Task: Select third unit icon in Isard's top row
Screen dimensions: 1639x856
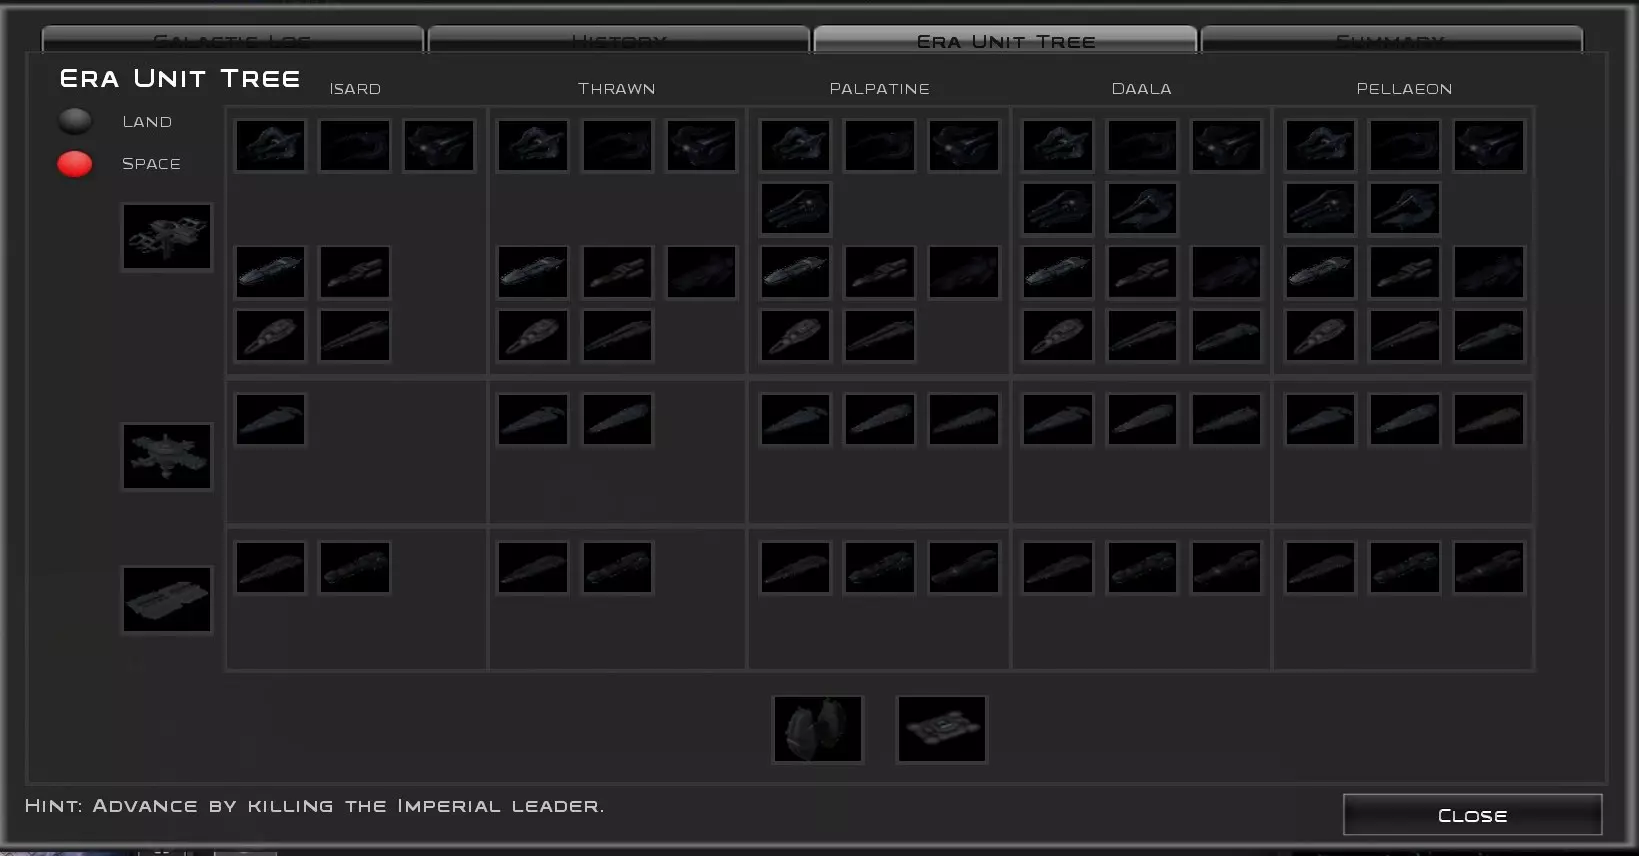Action: coord(439,146)
